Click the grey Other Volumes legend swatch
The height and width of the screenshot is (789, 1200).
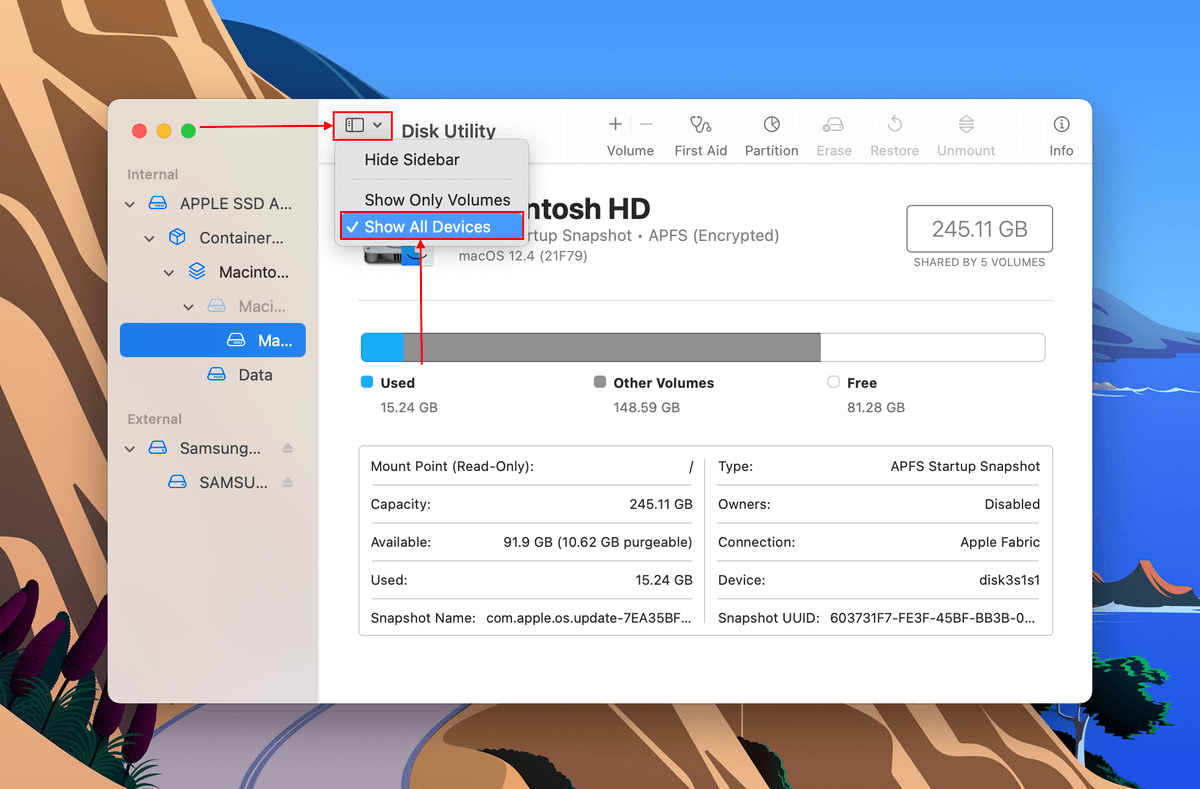point(600,382)
